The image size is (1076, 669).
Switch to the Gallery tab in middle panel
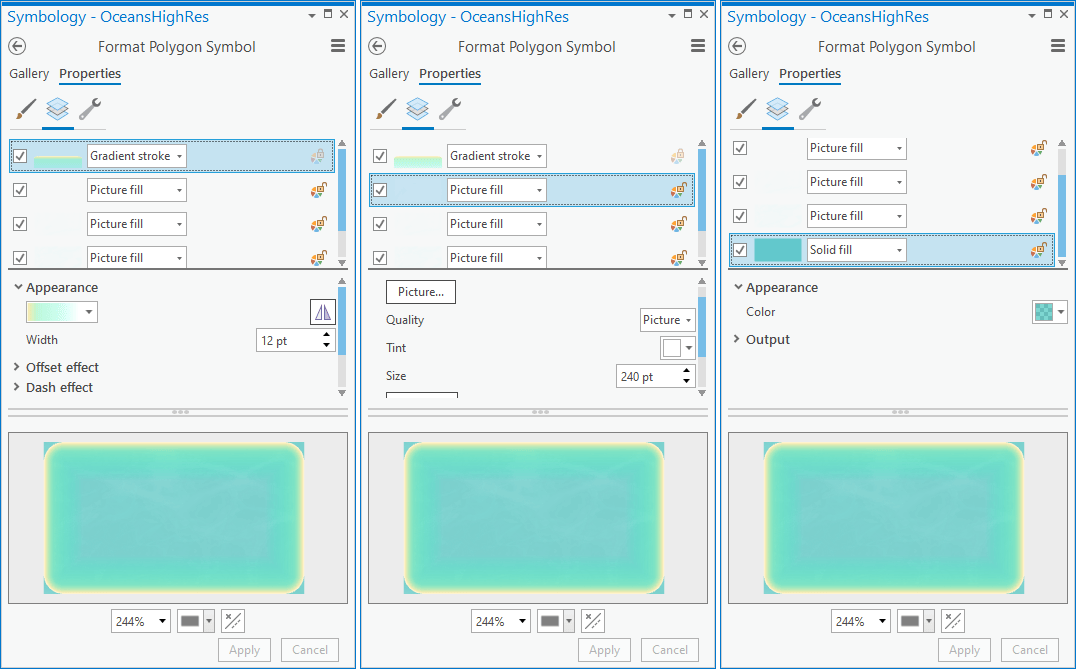click(x=389, y=73)
